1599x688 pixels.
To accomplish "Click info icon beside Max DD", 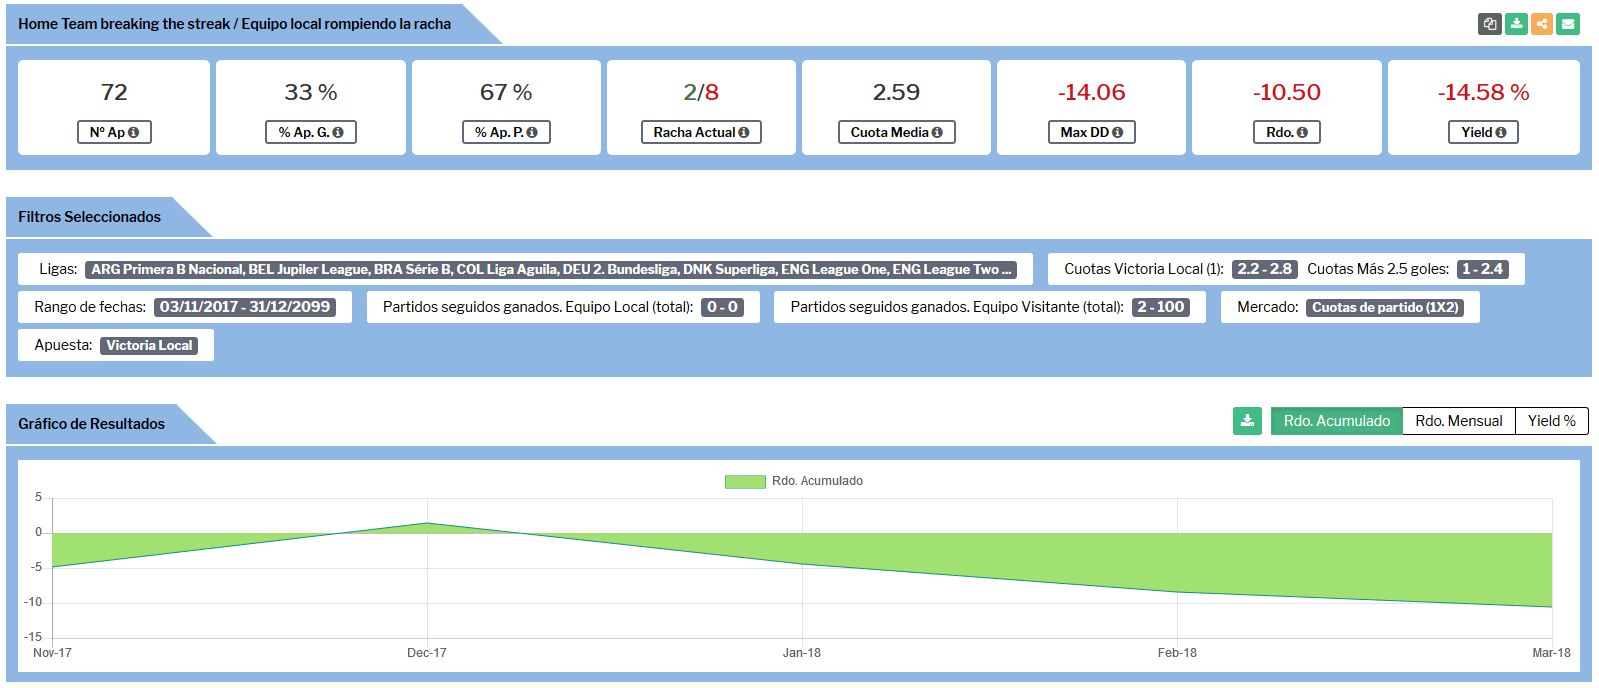I will coord(1117,133).
